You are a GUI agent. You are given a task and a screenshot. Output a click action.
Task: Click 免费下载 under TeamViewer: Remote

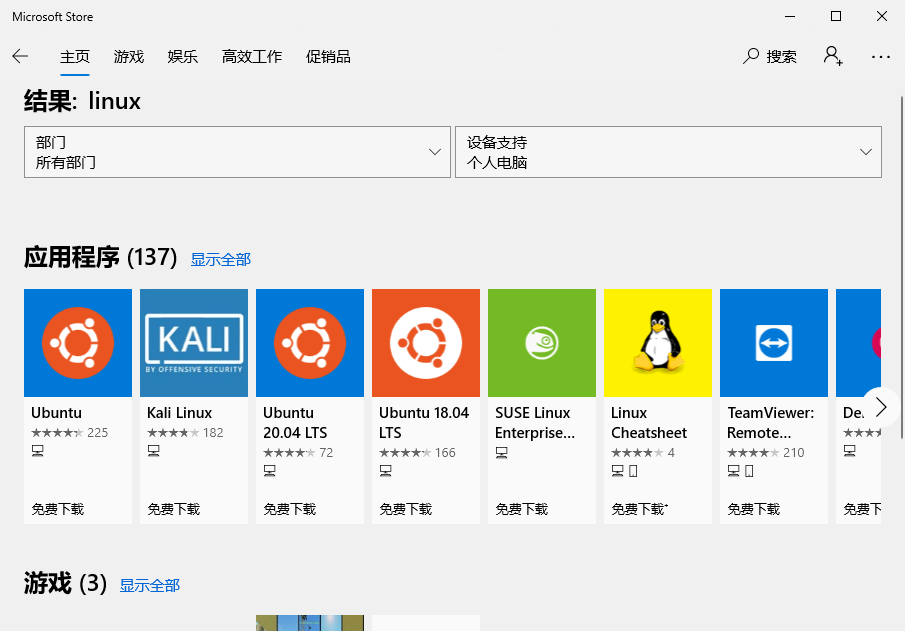[x=754, y=509]
